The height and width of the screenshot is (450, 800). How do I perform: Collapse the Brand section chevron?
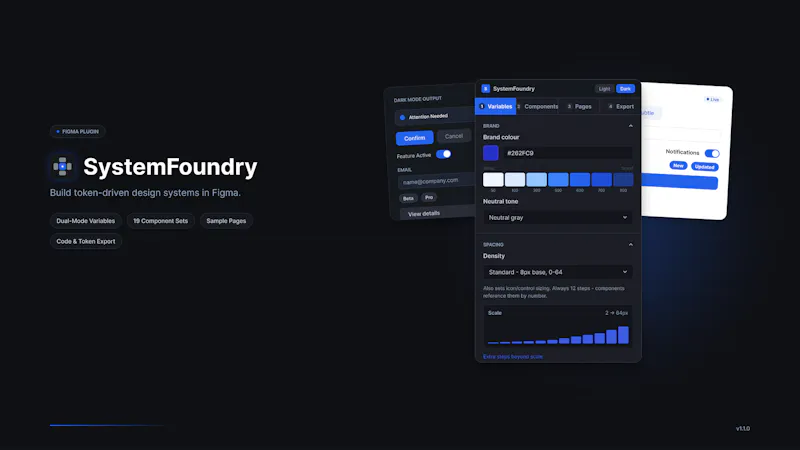[631, 126]
